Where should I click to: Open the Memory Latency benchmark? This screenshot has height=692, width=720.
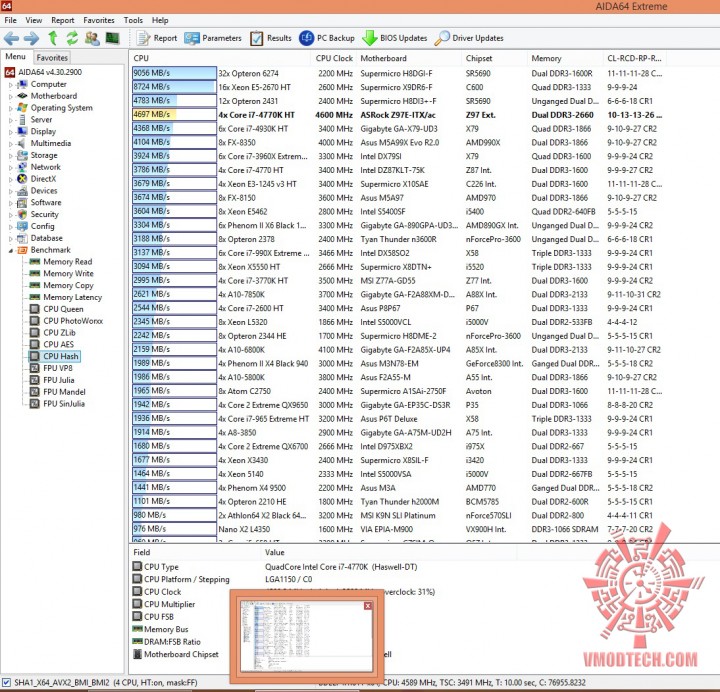[x=66, y=298]
